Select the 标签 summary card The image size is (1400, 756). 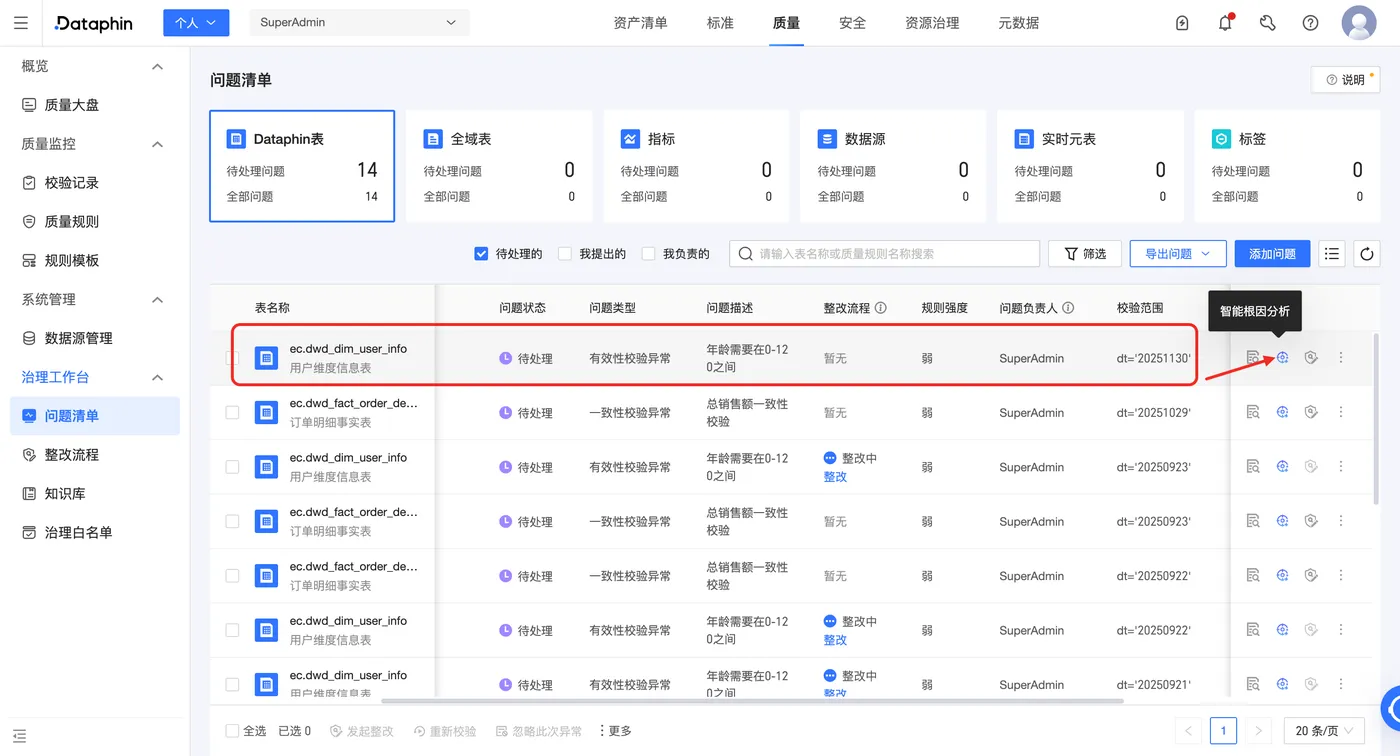point(1287,166)
